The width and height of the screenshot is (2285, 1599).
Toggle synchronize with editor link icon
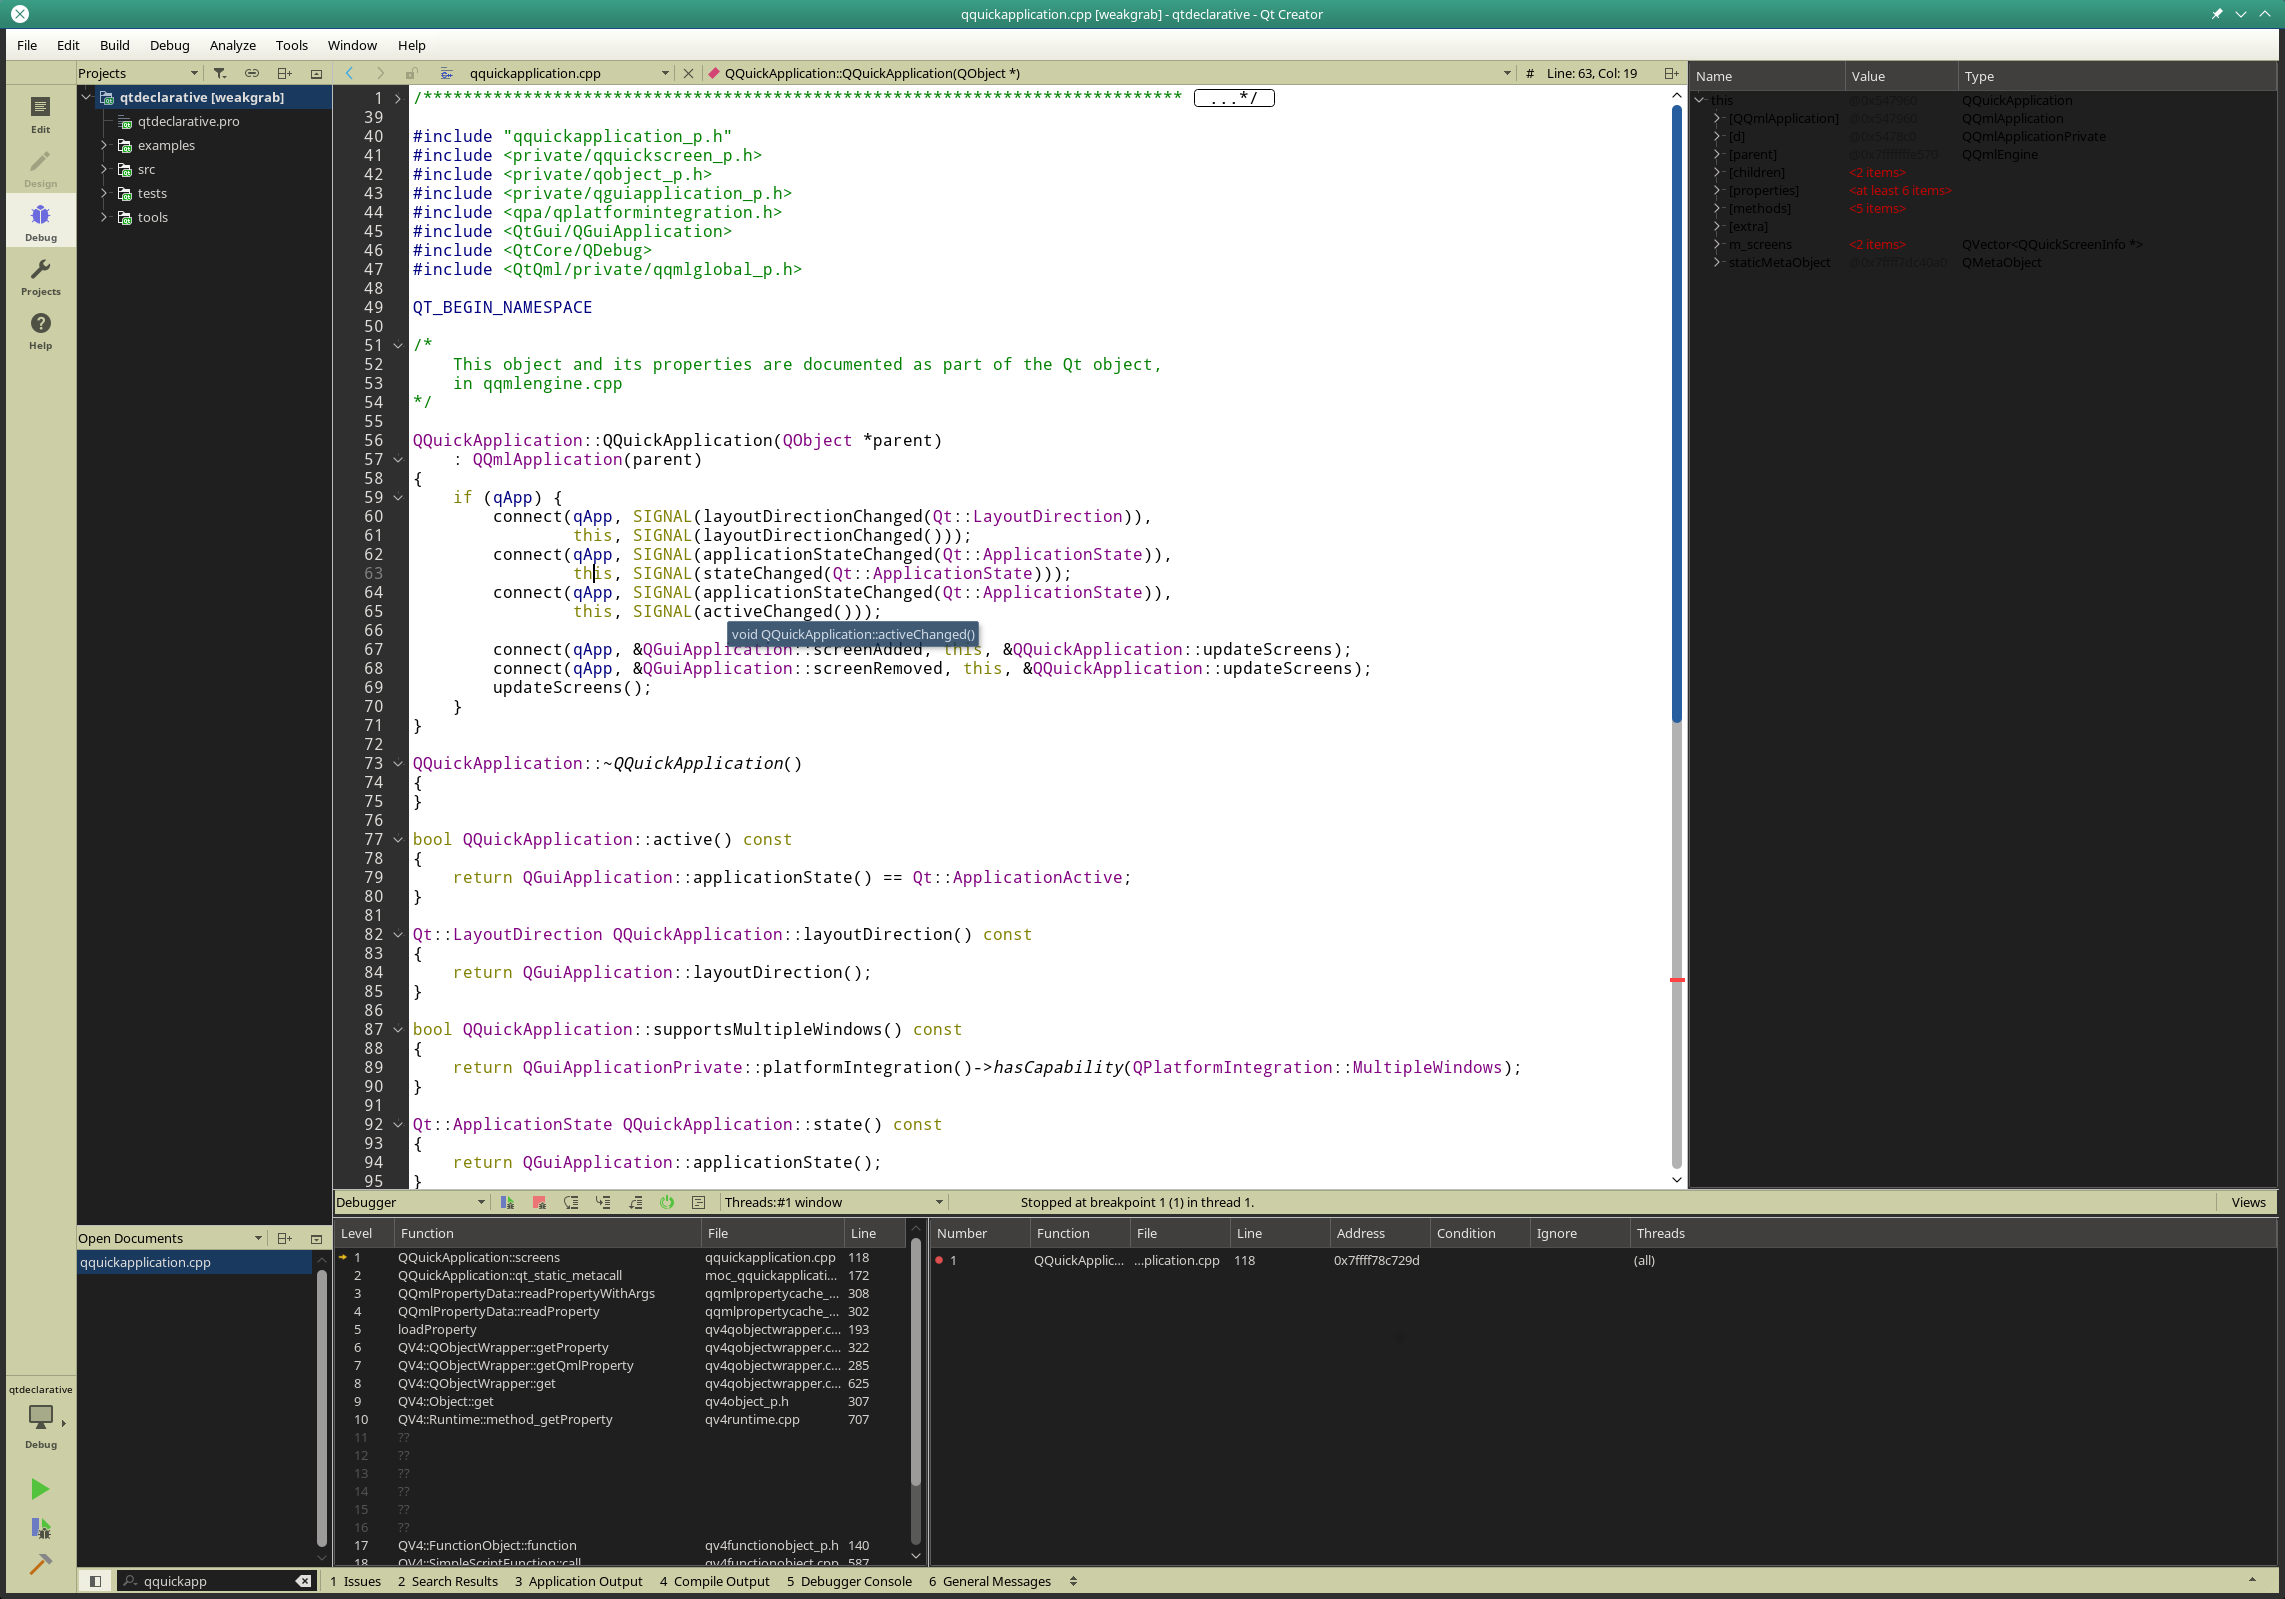(x=252, y=73)
